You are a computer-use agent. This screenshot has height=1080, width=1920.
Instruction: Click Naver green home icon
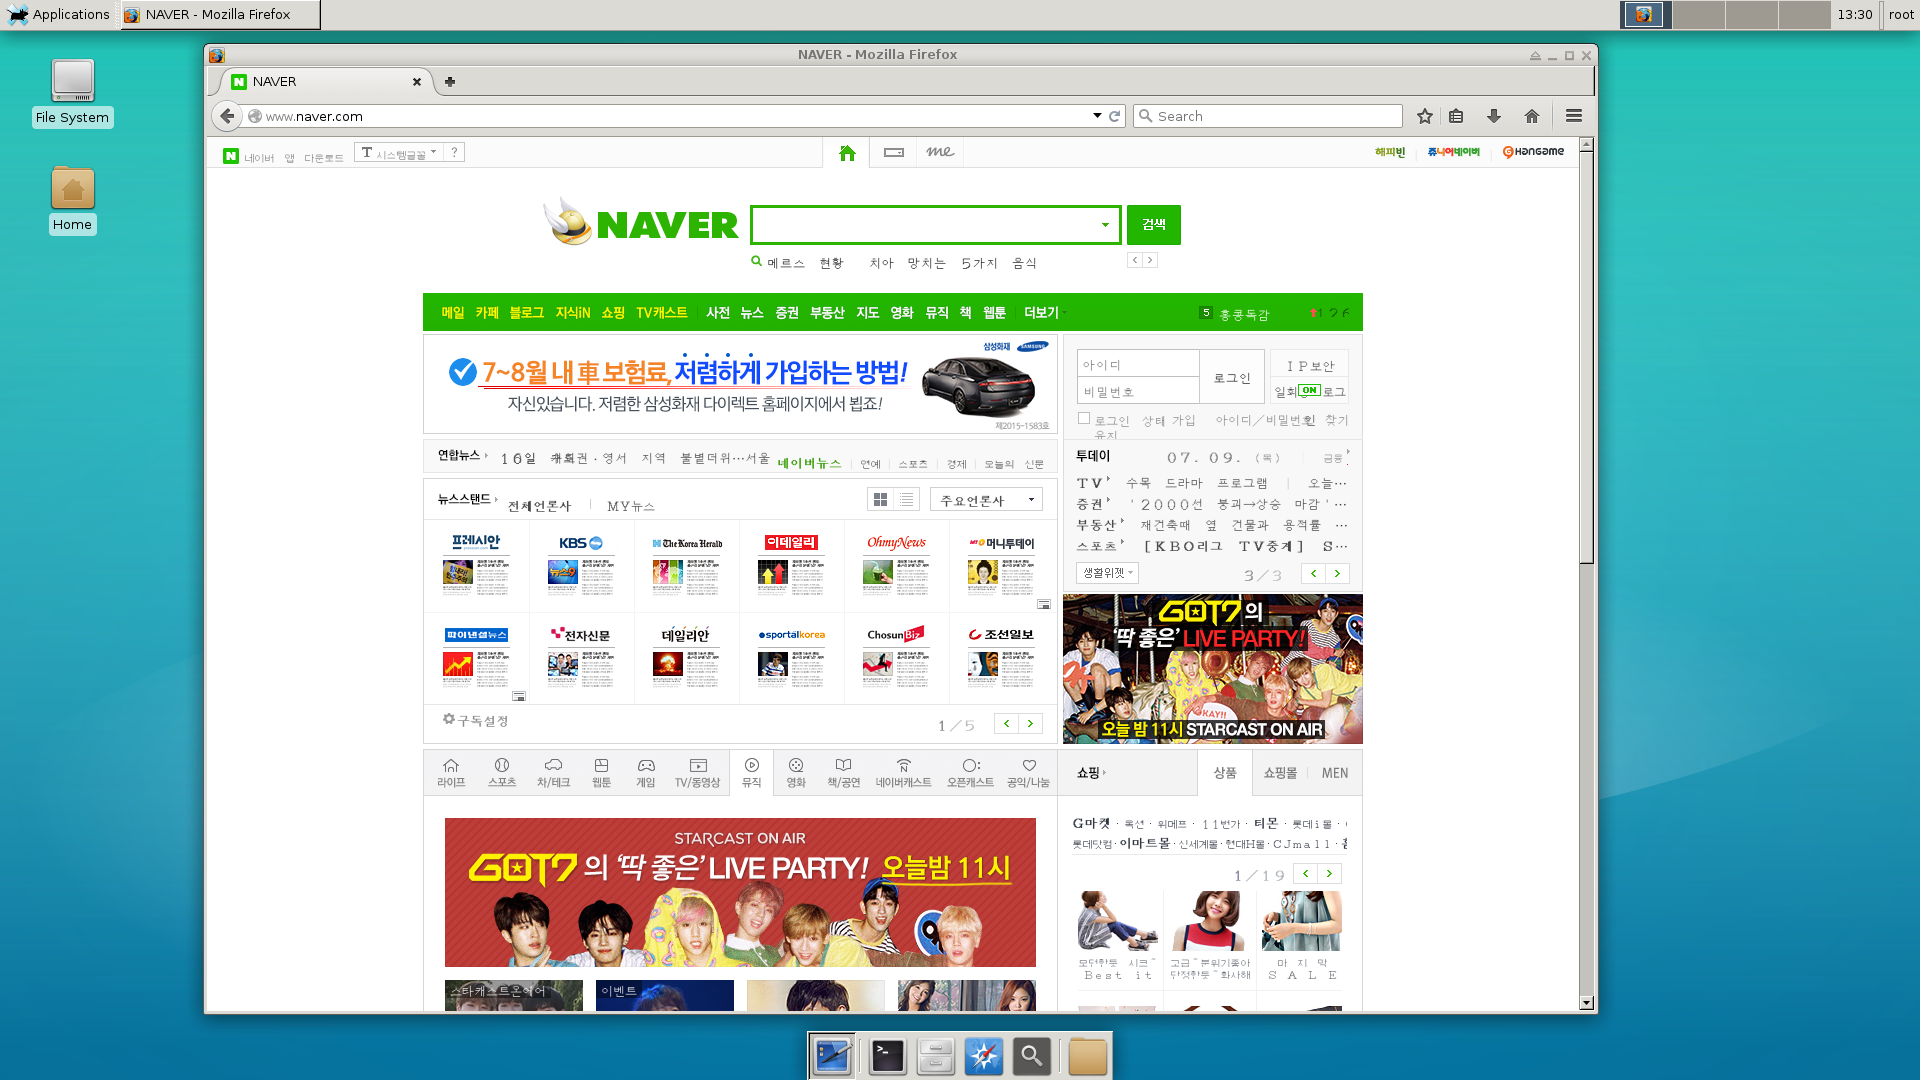click(x=847, y=153)
